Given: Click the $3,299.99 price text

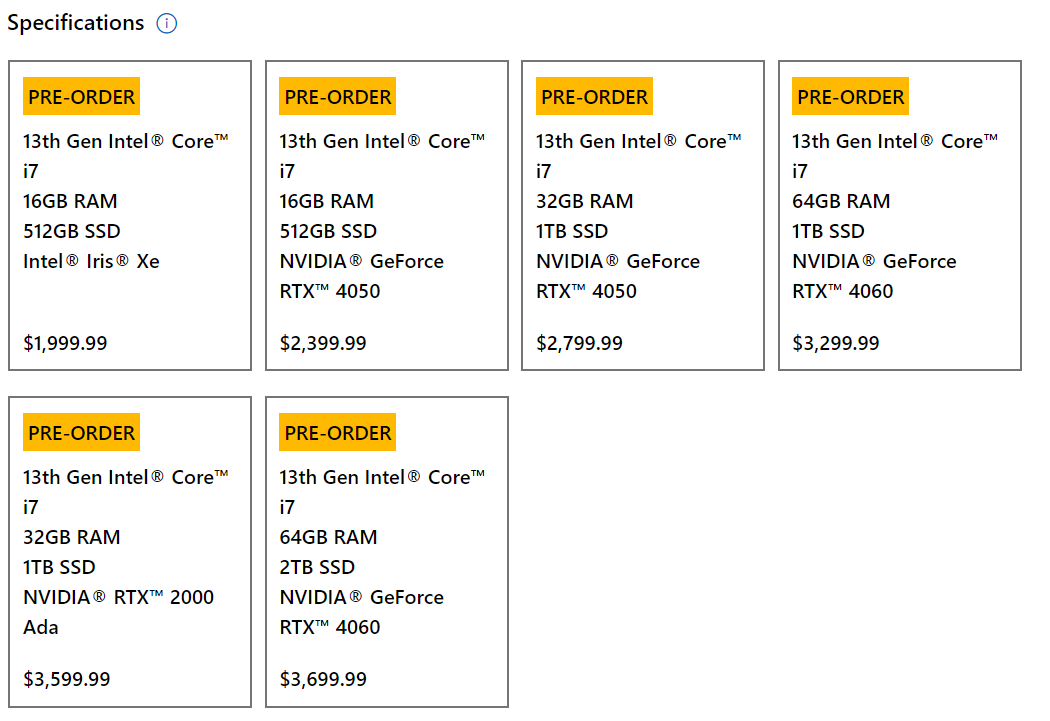Looking at the screenshot, I should click(x=836, y=343).
